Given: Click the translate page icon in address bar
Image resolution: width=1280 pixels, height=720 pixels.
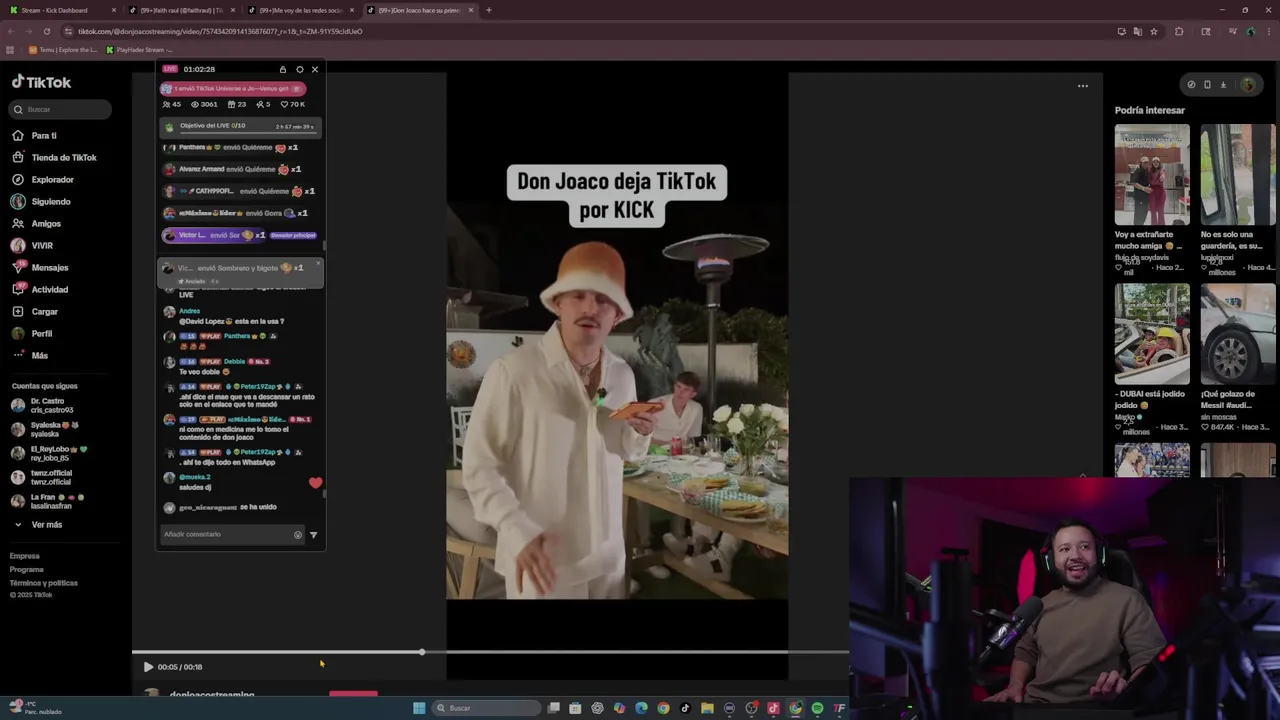Looking at the screenshot, I should click(x=1137, y=31).
